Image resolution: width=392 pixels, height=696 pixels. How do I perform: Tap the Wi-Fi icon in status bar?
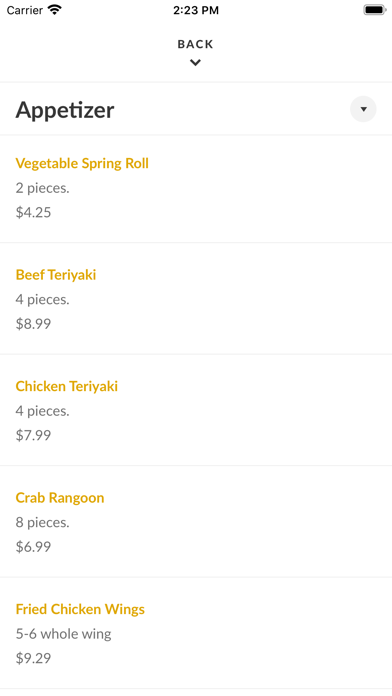[55, 10]
